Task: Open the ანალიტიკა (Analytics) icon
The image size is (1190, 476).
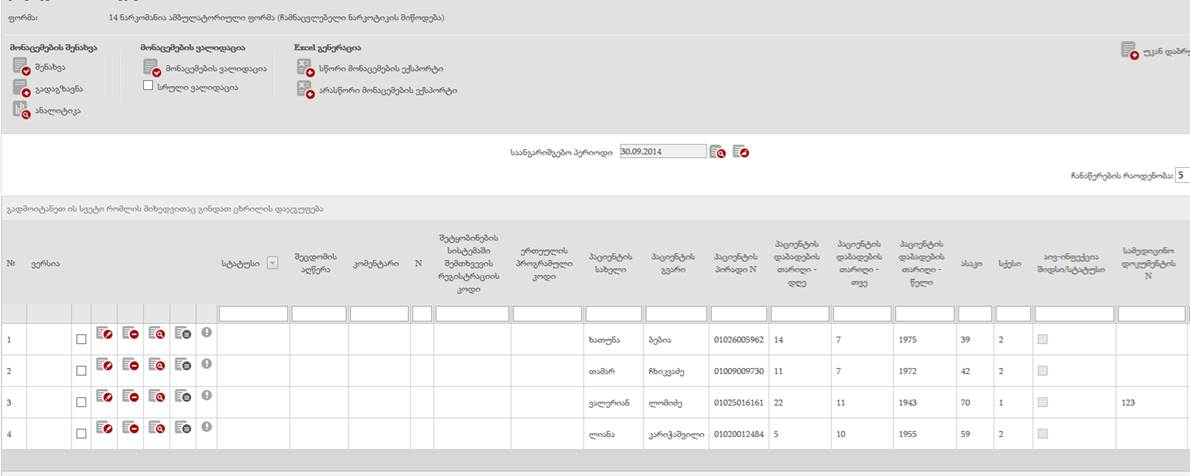Action: click(21, 111)
